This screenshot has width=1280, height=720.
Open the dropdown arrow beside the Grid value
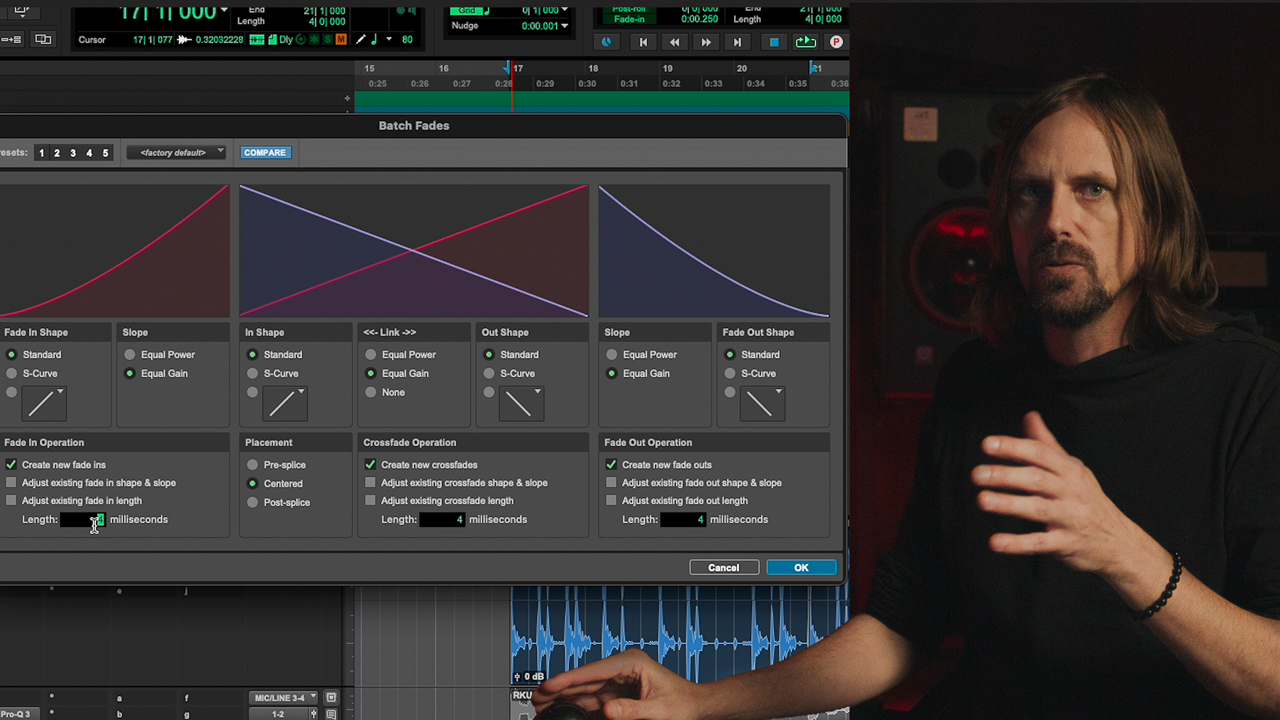[564, 11]
